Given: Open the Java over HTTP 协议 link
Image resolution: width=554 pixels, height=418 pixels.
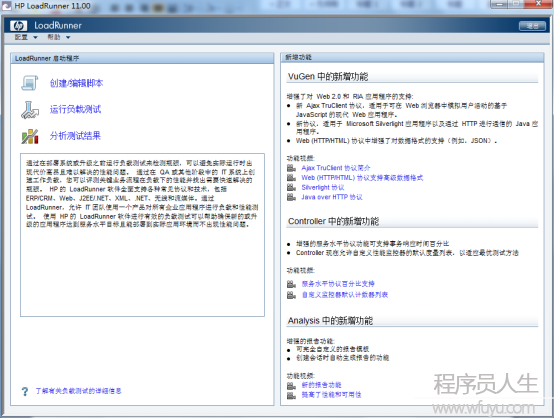Looking at the screenshot, I should click(x=332, y=197).
